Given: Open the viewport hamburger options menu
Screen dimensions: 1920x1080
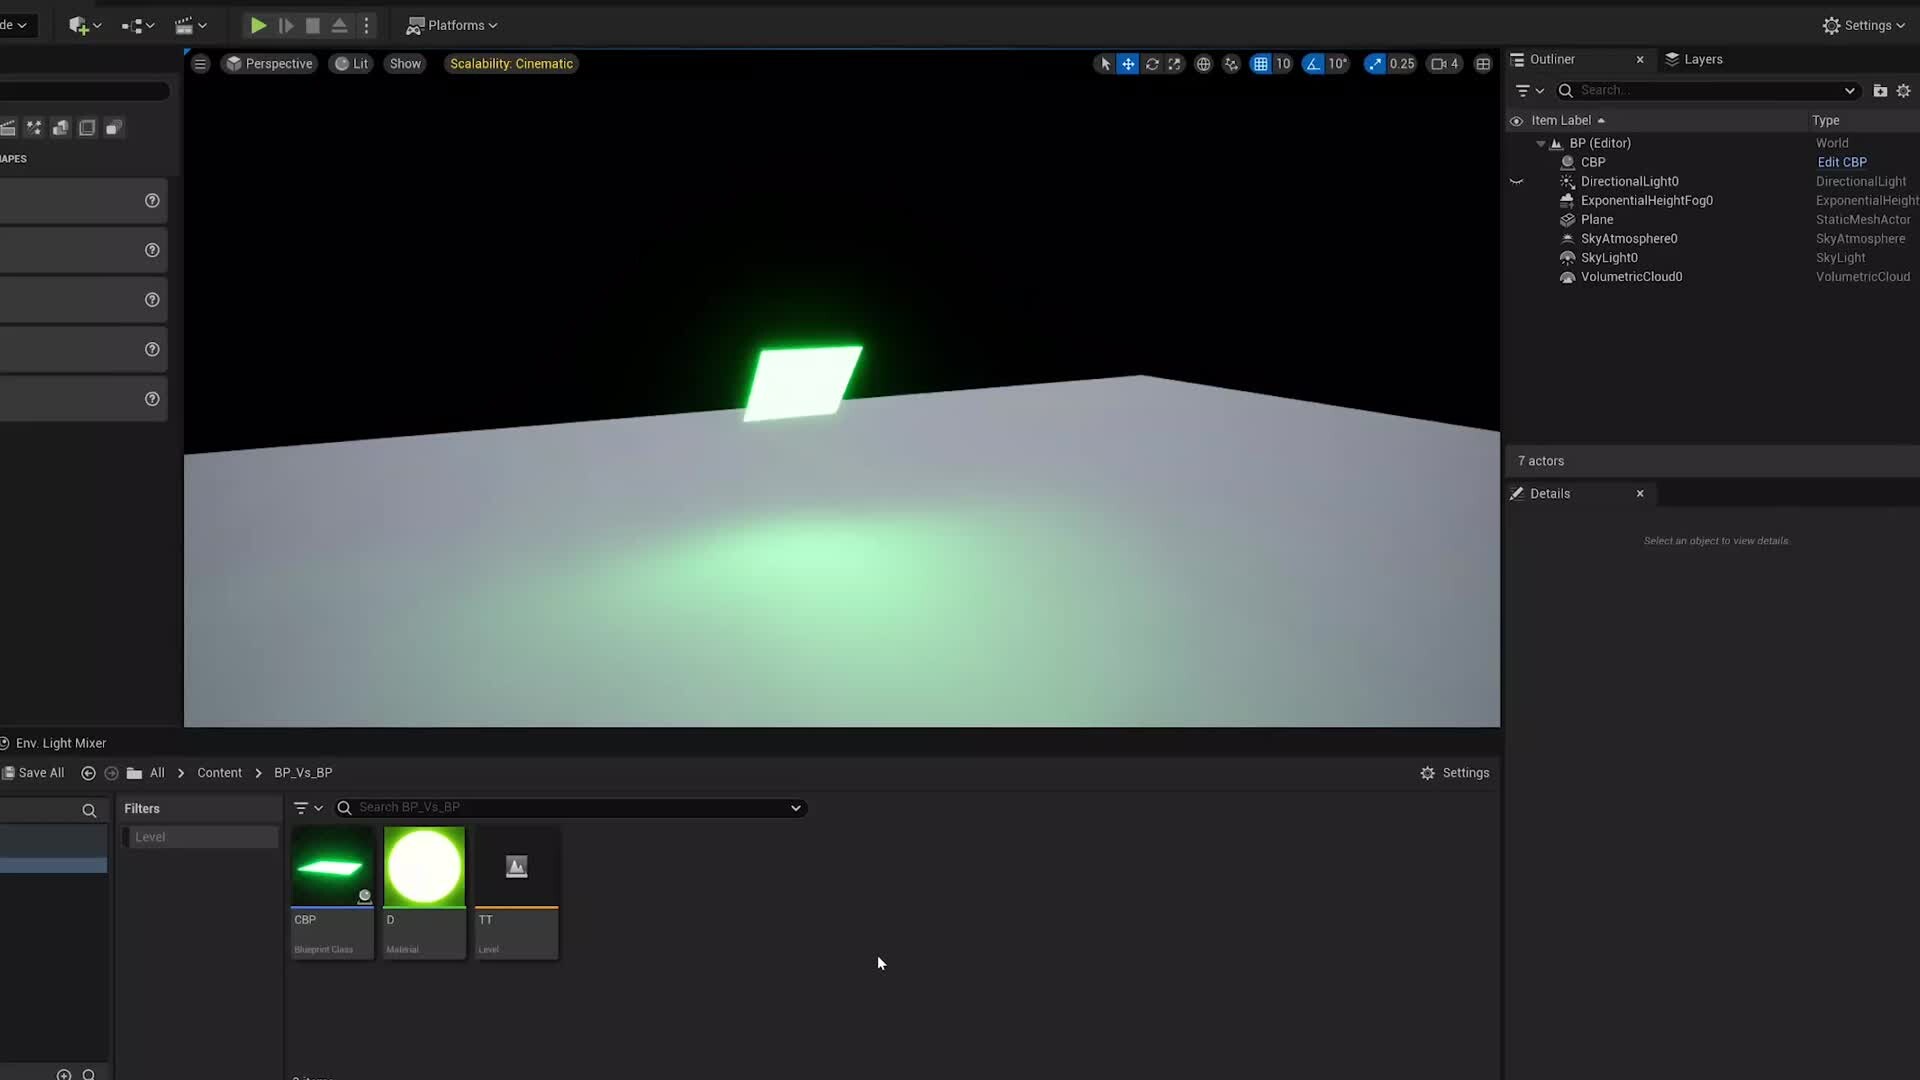Looking at the screenshot, I should (200, 63).
